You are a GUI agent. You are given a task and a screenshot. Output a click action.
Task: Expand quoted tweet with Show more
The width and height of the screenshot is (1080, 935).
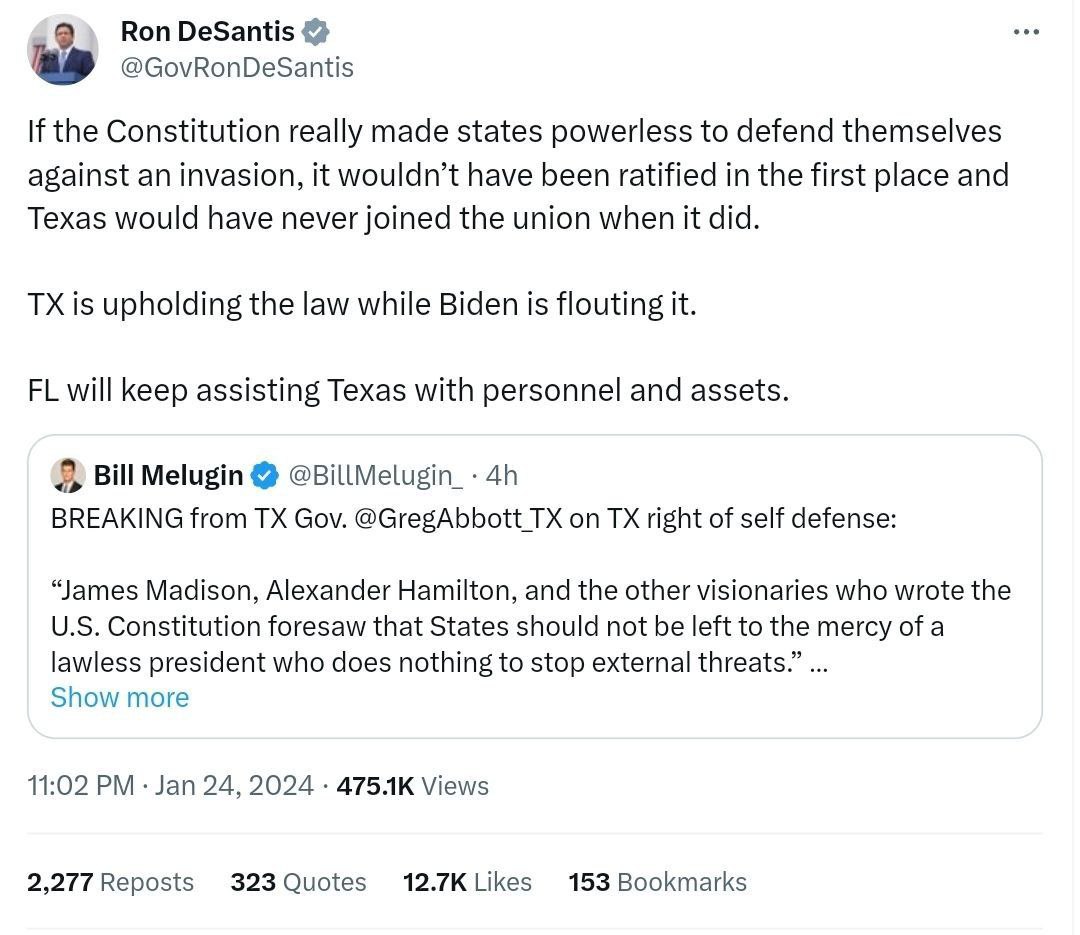point(119,697)
